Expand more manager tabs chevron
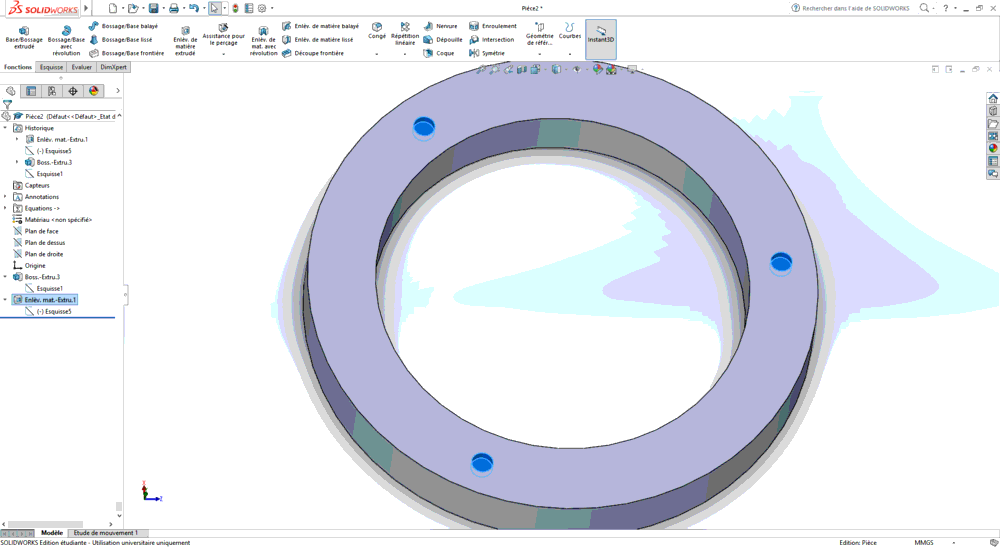The image size is (1000, 547). pyautogui.click(x=118, y=91)
